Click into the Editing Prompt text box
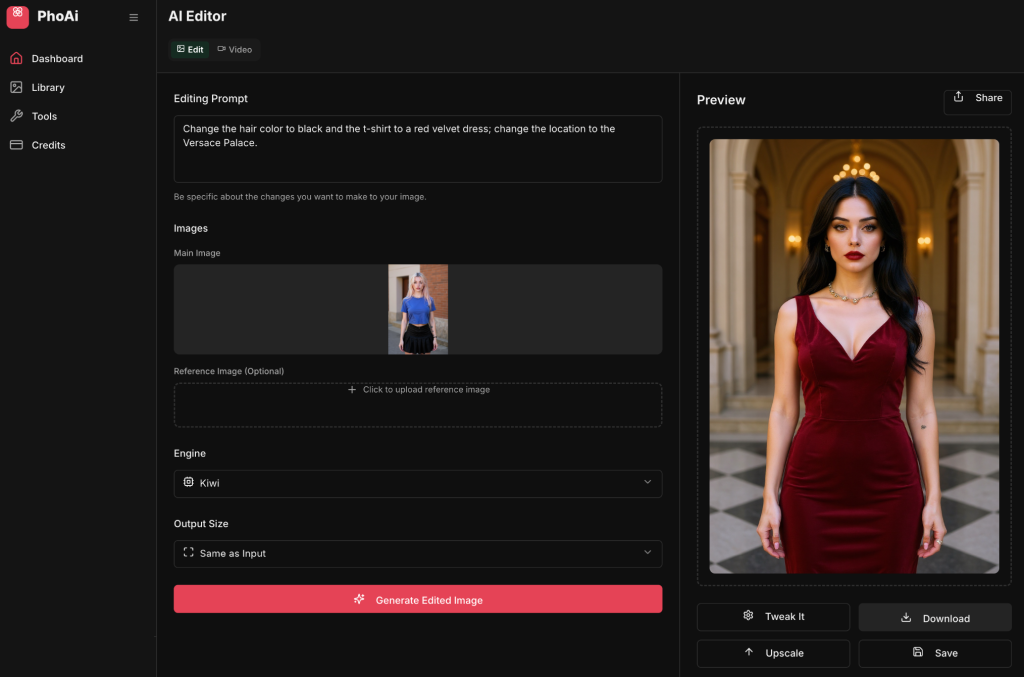The image size is (1024, 677). (417, 149)
